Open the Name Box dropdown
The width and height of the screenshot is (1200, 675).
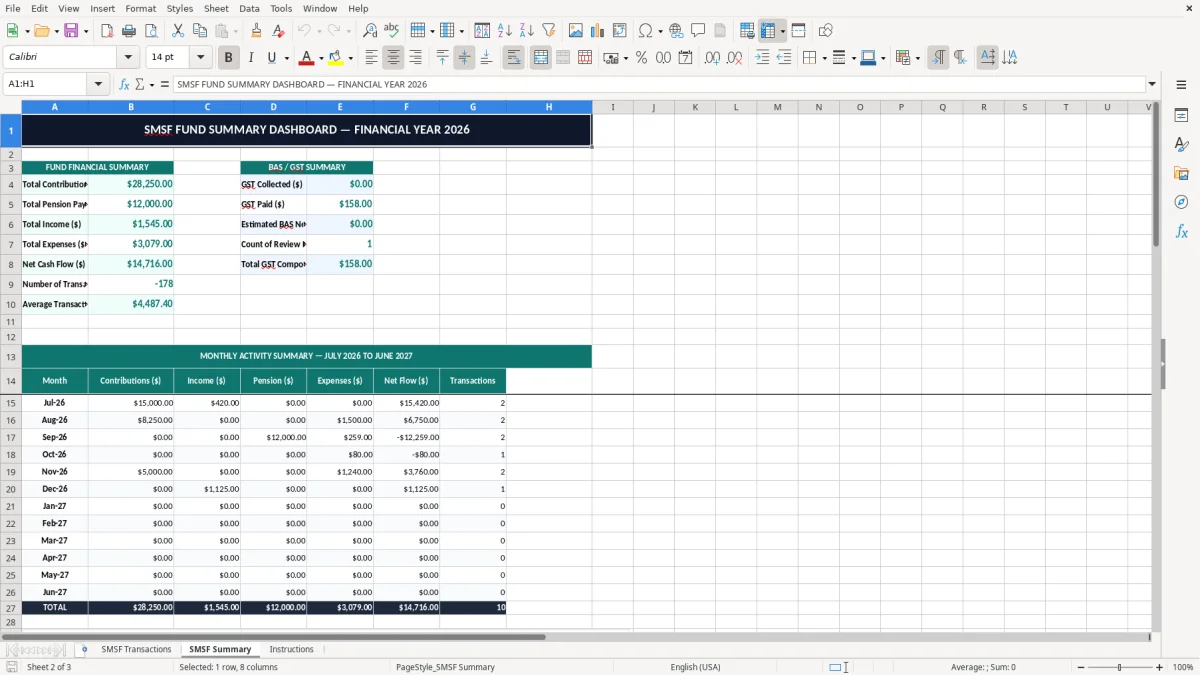[x=98, y=84]
